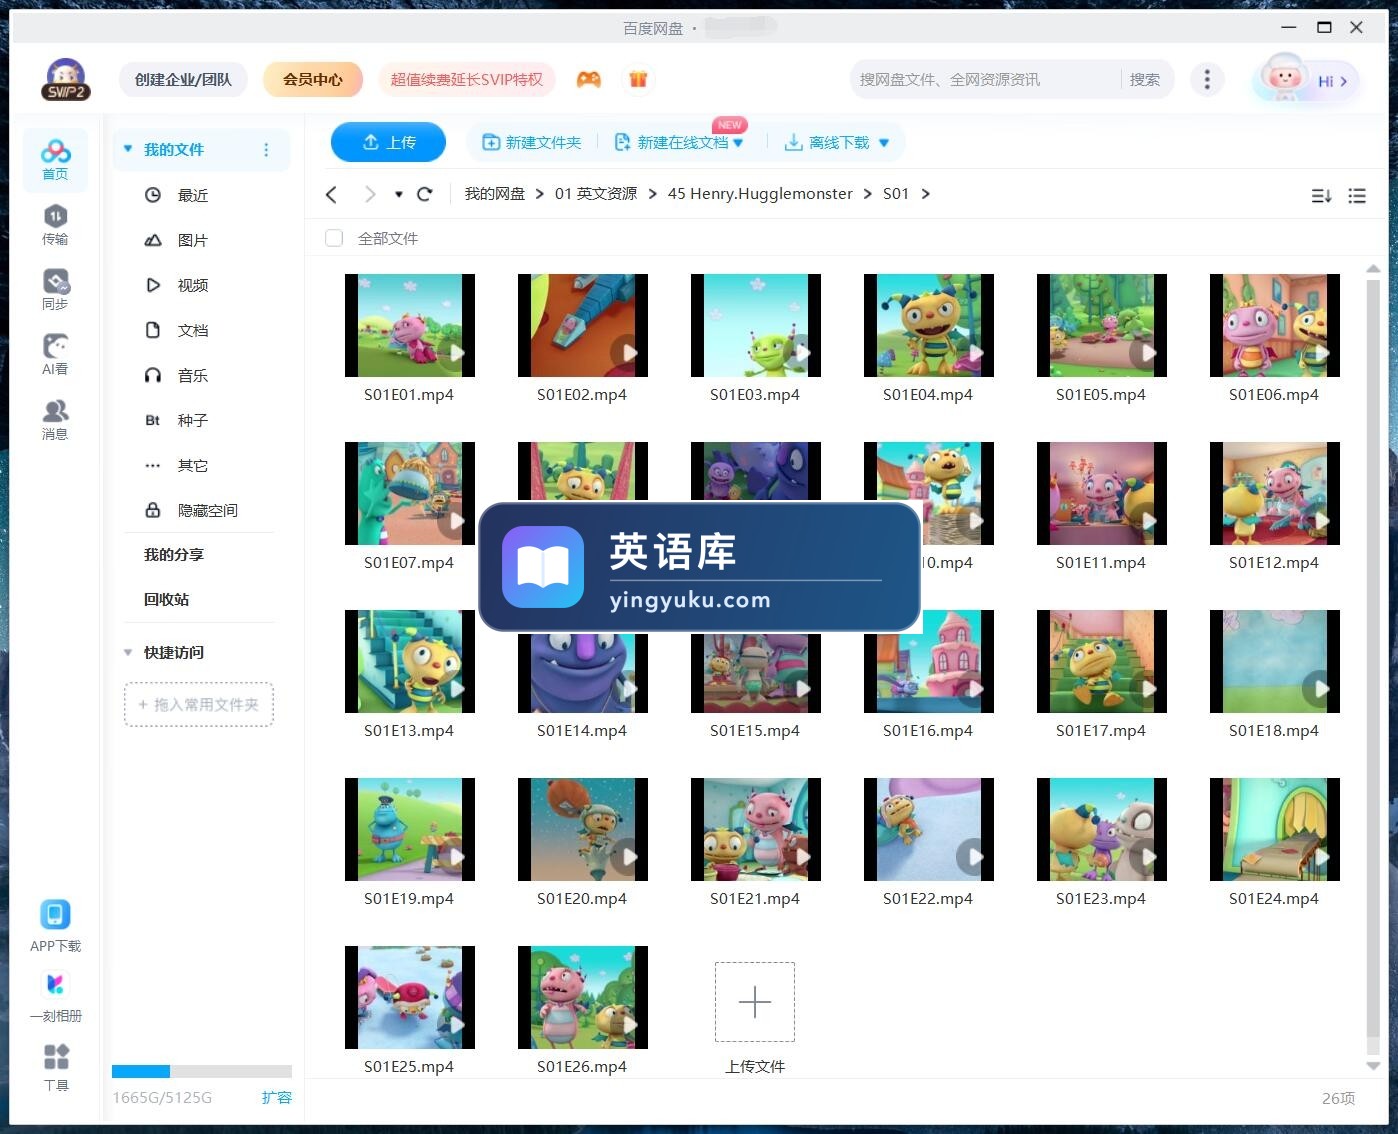Select 图片 category
Viewport: 1398px width, 1134px height.
193,240
